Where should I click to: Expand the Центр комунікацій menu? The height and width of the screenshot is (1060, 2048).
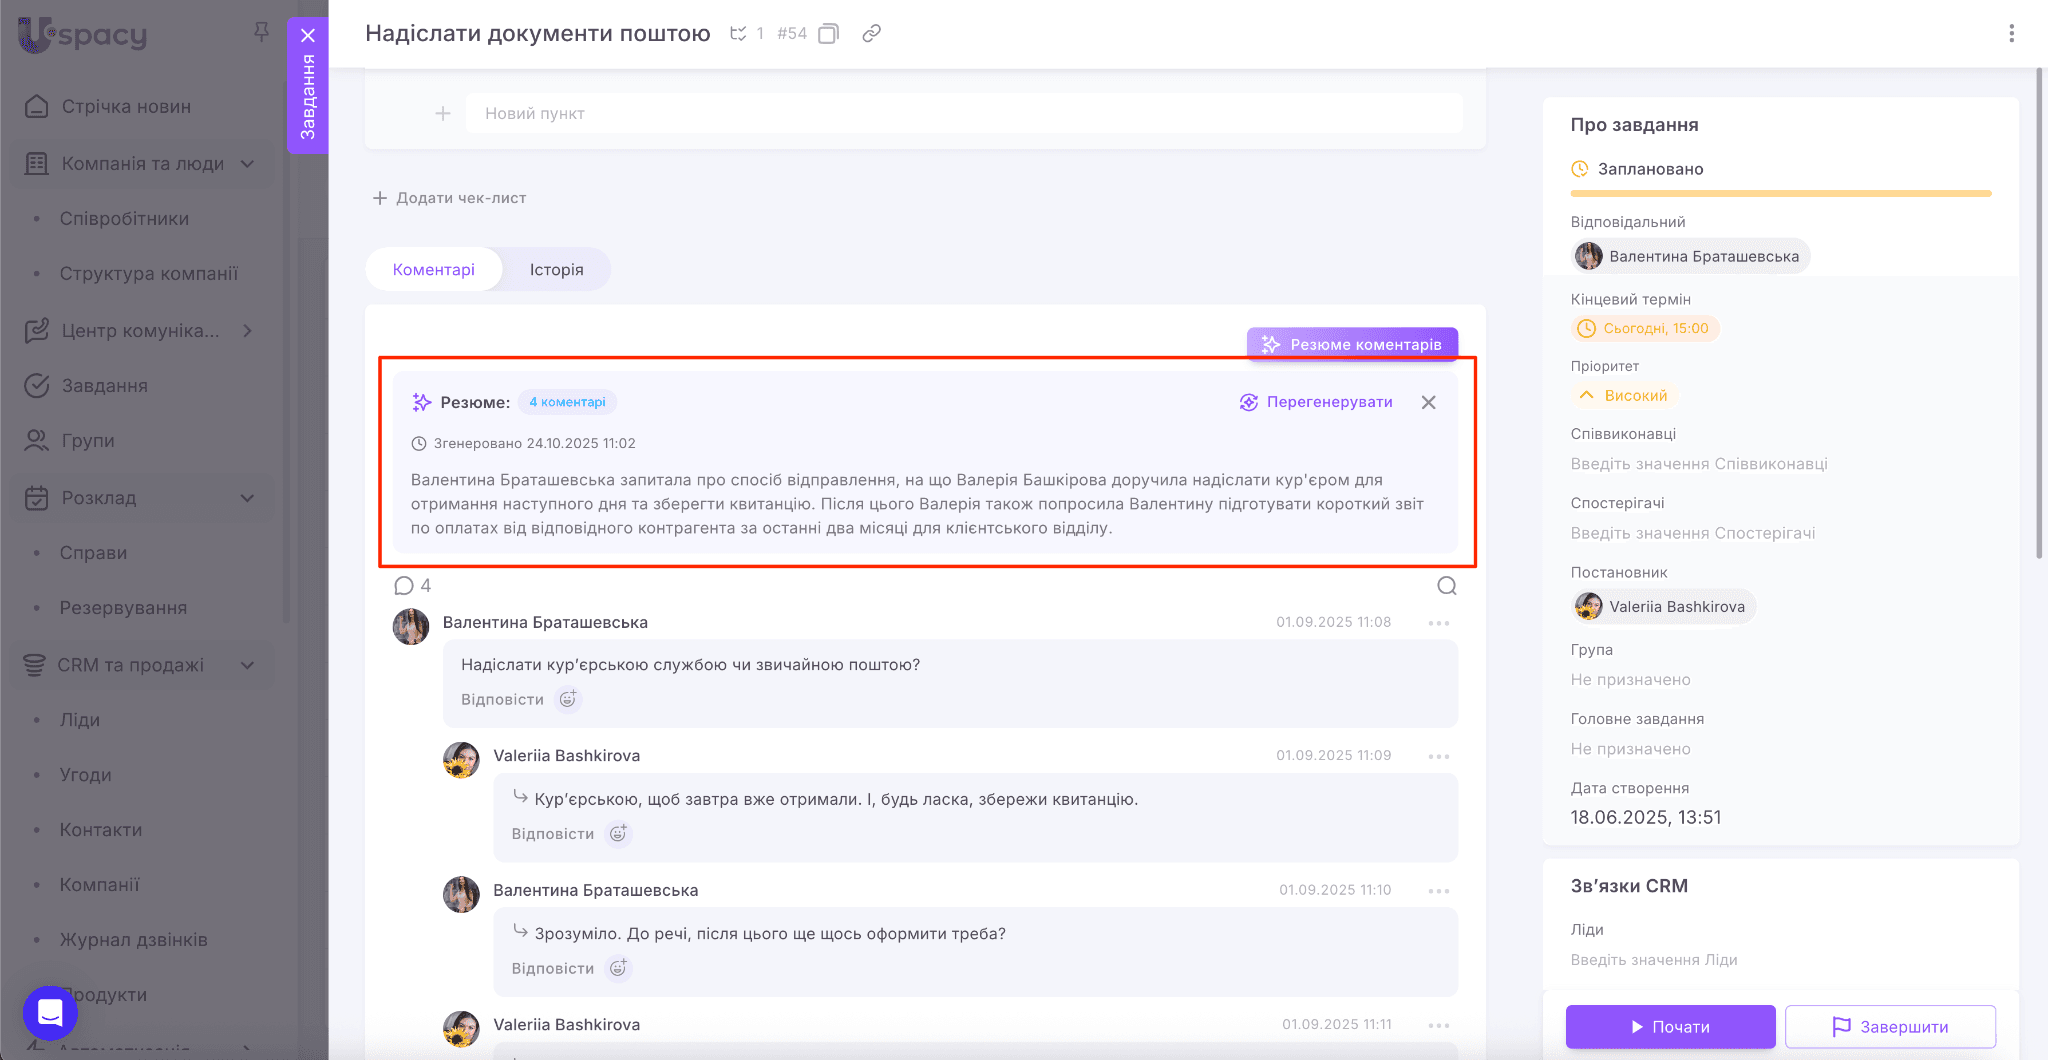[247, 331]
